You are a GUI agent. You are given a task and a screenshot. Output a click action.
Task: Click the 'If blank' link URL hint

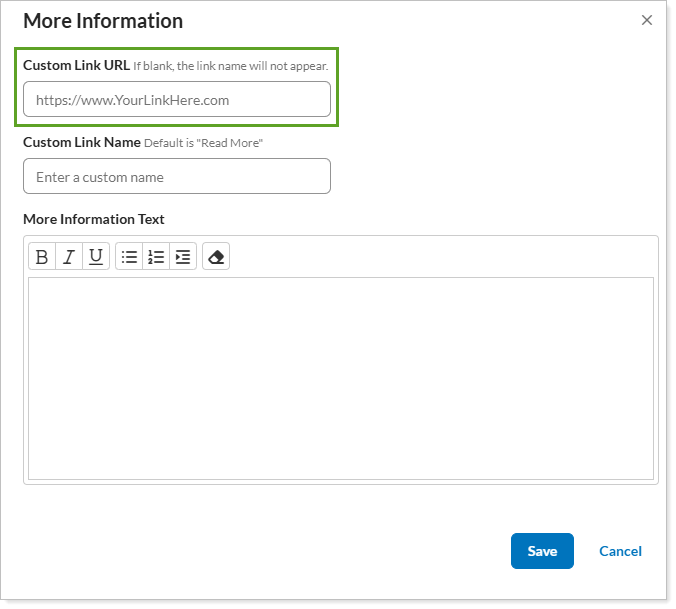click(231, 66)
